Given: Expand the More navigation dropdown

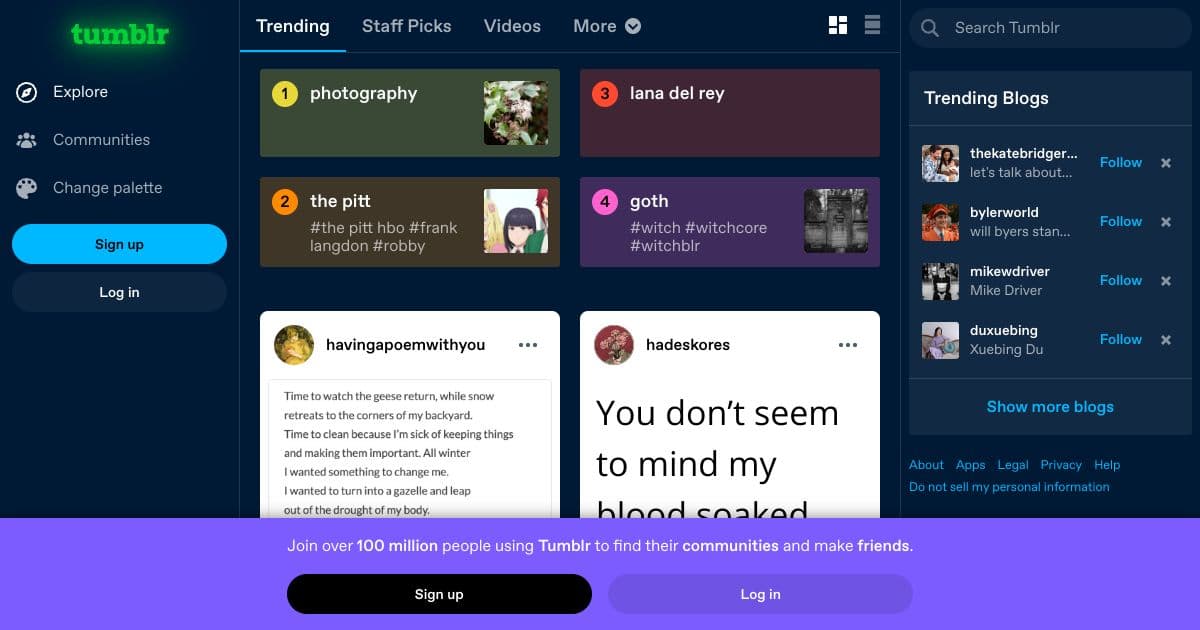Looking at the screenshot, I should tap(606, 26).
